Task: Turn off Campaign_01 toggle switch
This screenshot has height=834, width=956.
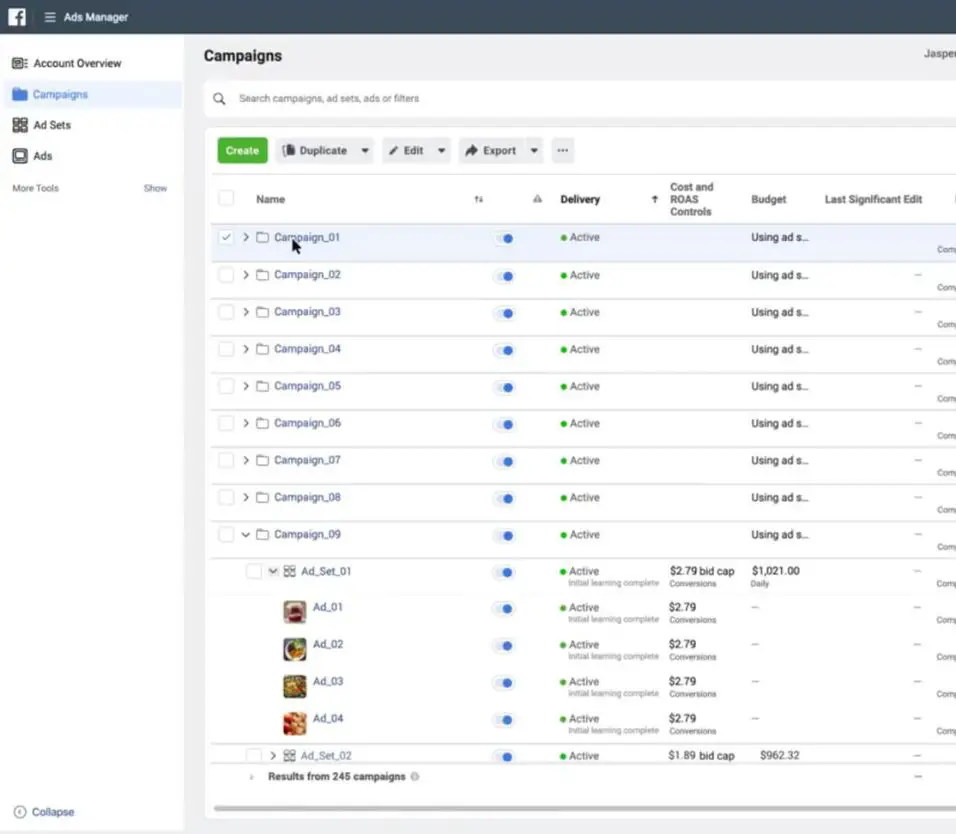Action: (504, 238)
